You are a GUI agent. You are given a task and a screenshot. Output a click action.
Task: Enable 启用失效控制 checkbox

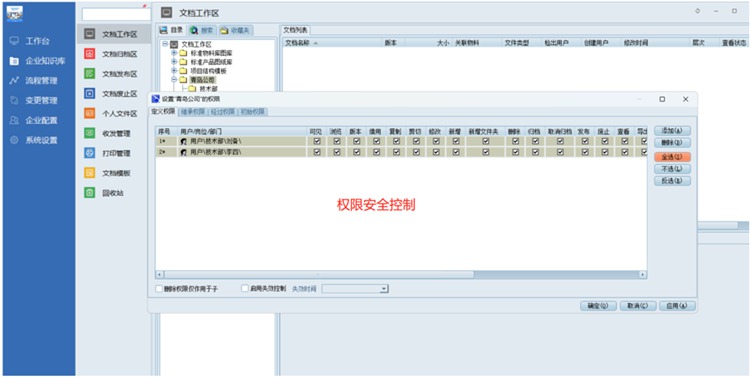click(245, 289)
